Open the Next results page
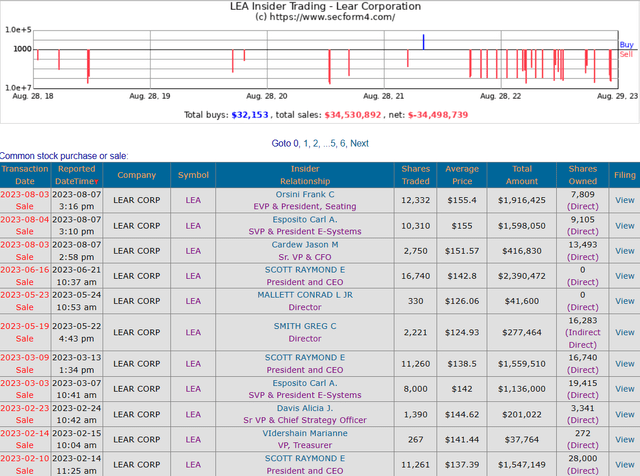Image resolution: width=640 pixels, height=476 pixels. point(360,144)
